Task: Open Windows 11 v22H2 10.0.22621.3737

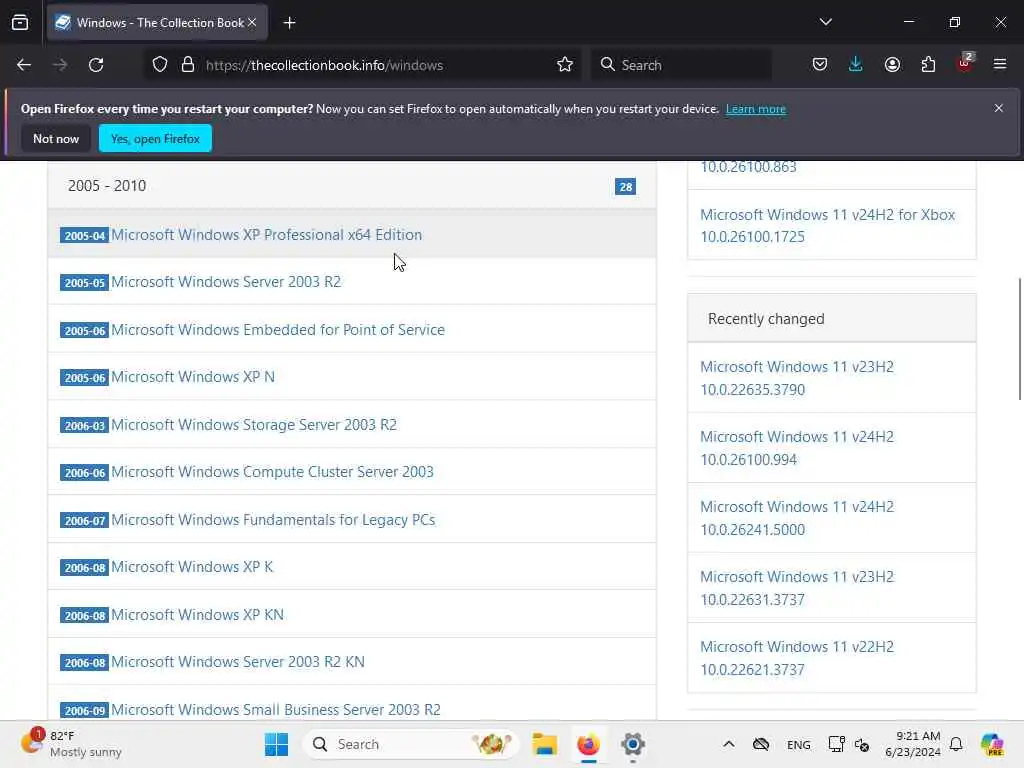Action: 797,658
